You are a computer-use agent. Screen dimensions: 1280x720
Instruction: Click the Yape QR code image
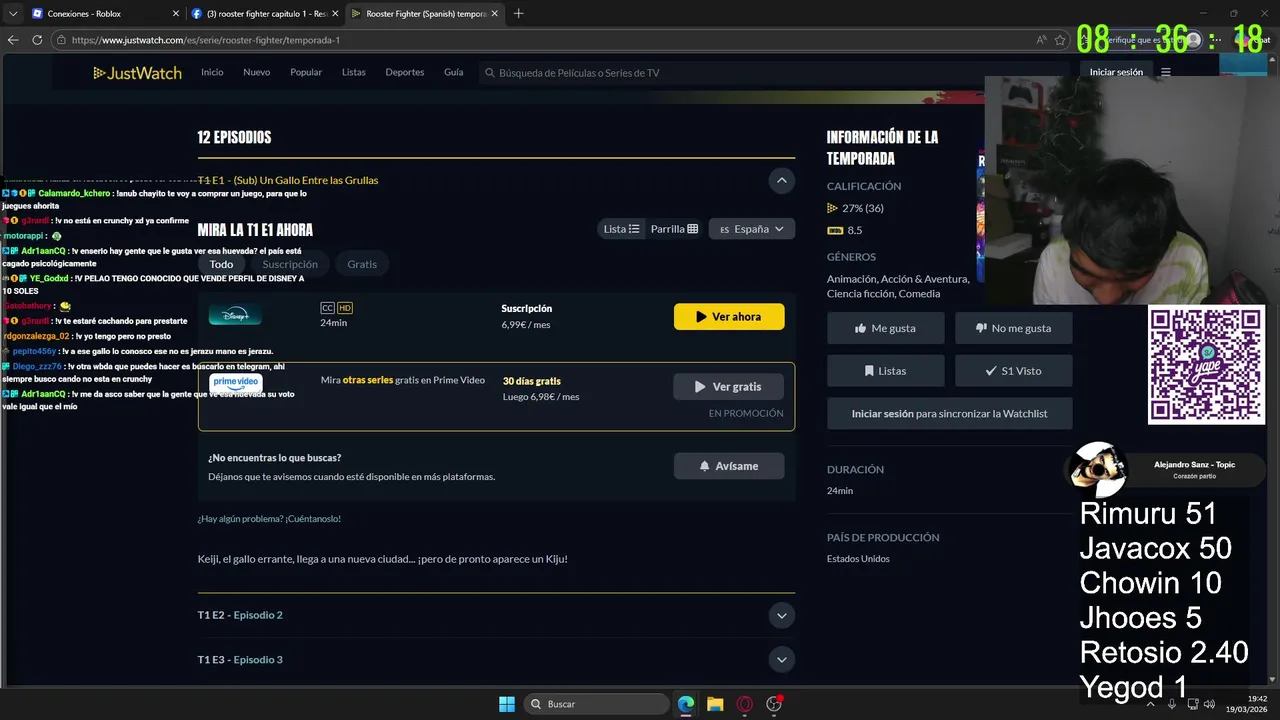click(1206, 365)
